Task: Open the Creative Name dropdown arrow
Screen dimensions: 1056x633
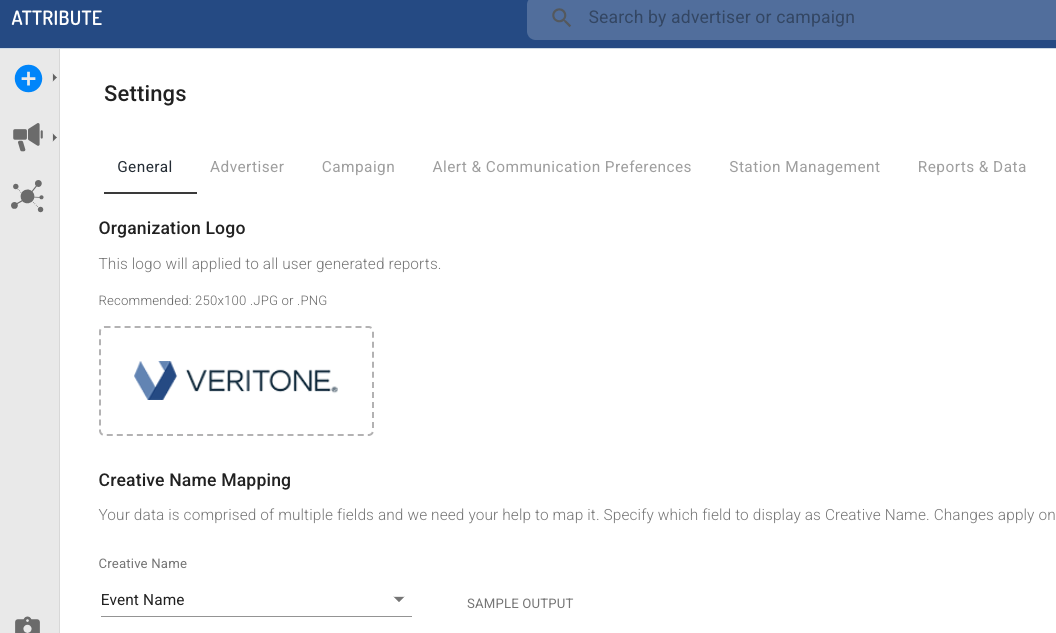Action: tap(398, 600)
